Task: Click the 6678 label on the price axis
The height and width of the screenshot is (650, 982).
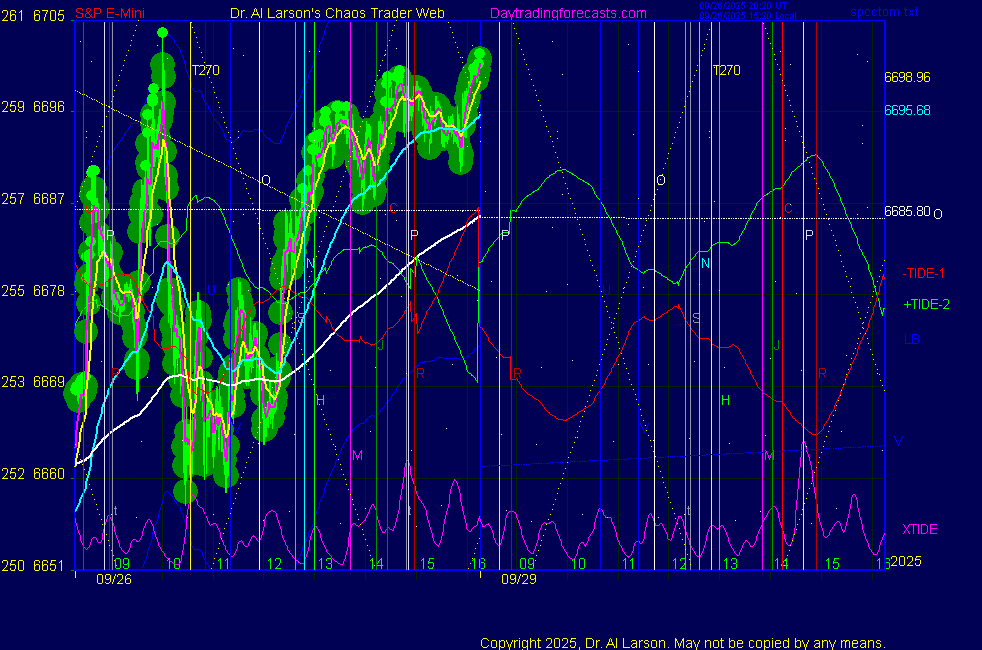Action: tap(48, 291)
